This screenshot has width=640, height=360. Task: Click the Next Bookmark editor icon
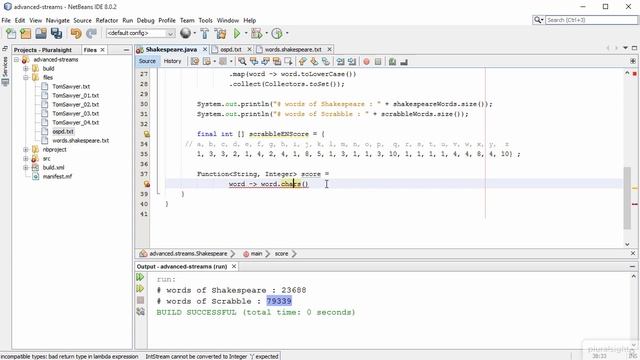click(x=314, y=62)
